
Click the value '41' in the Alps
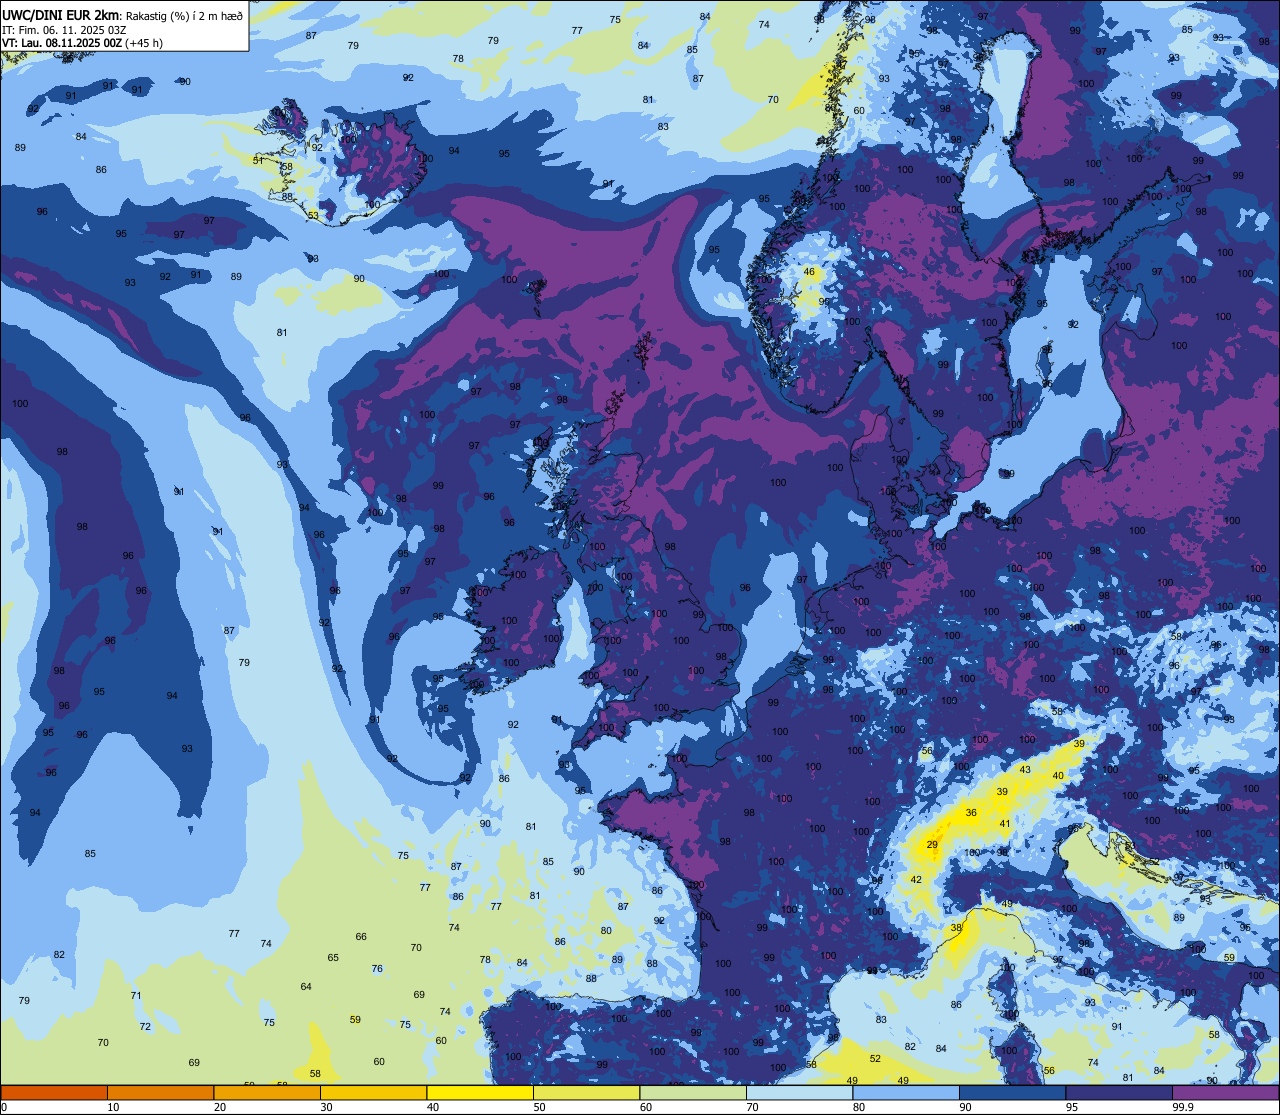1005,824
